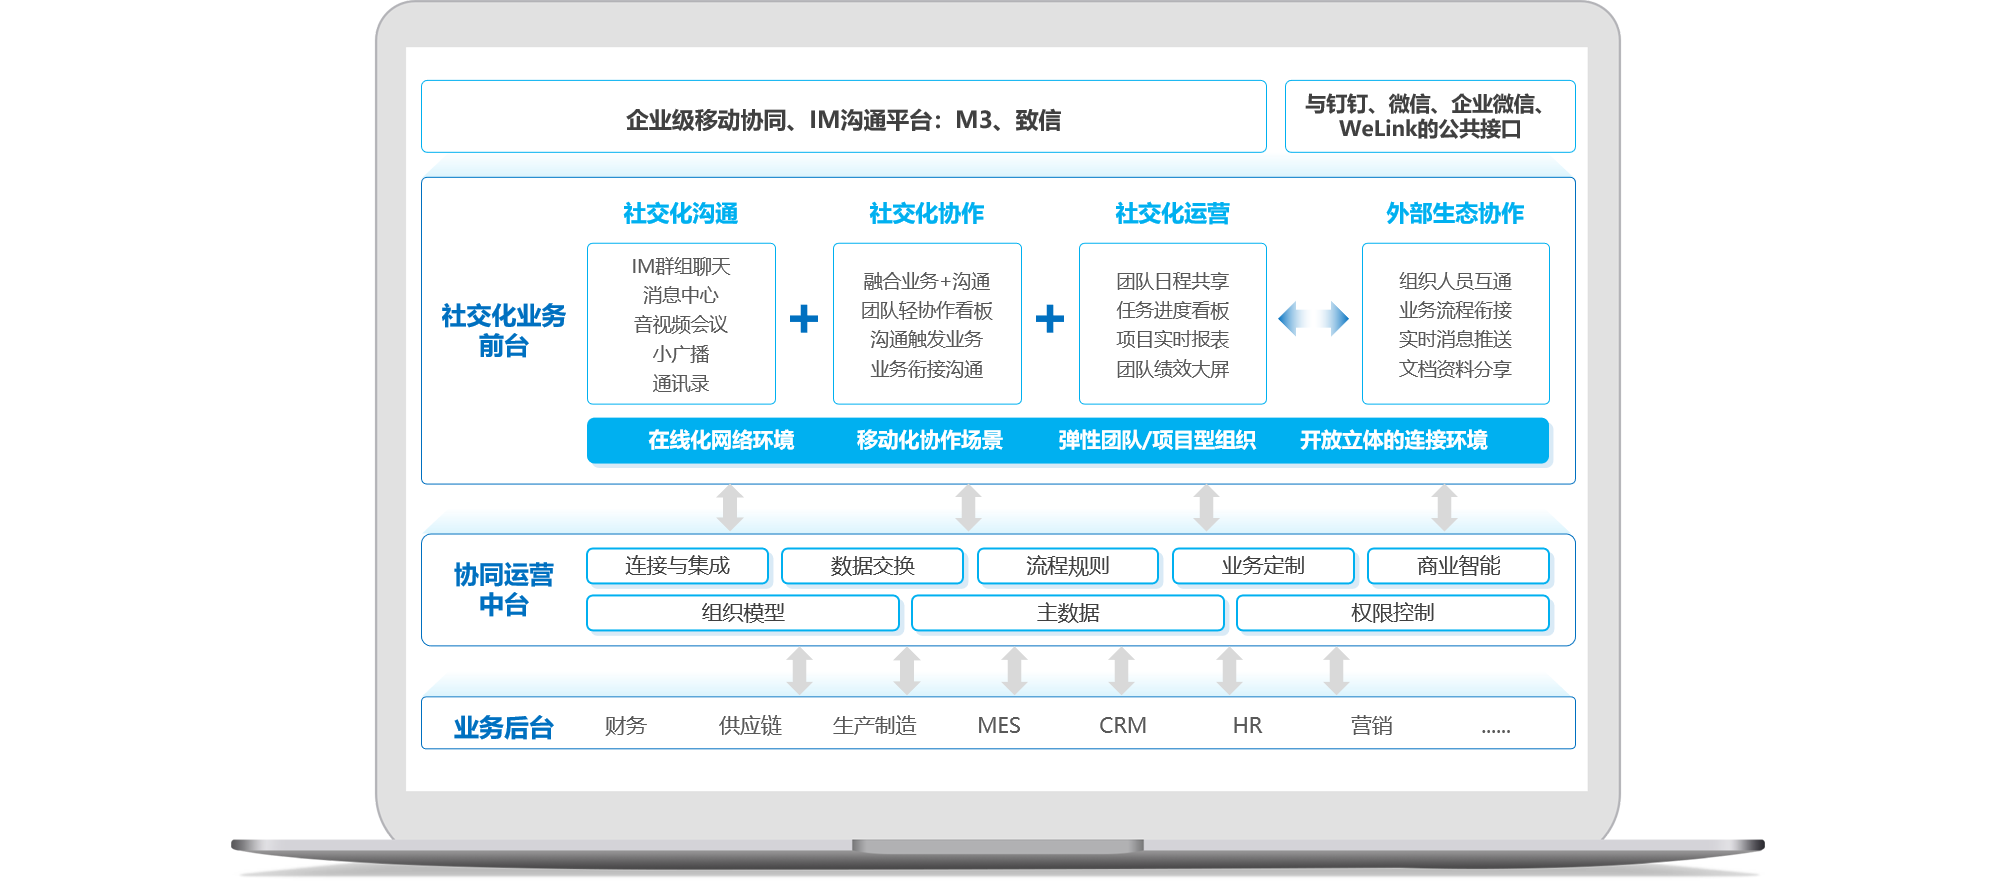This screenshot has width=2000, height=881.
Task: Click the 权限控制 box
Action: pyautogui.click(x=1392, y=613)
